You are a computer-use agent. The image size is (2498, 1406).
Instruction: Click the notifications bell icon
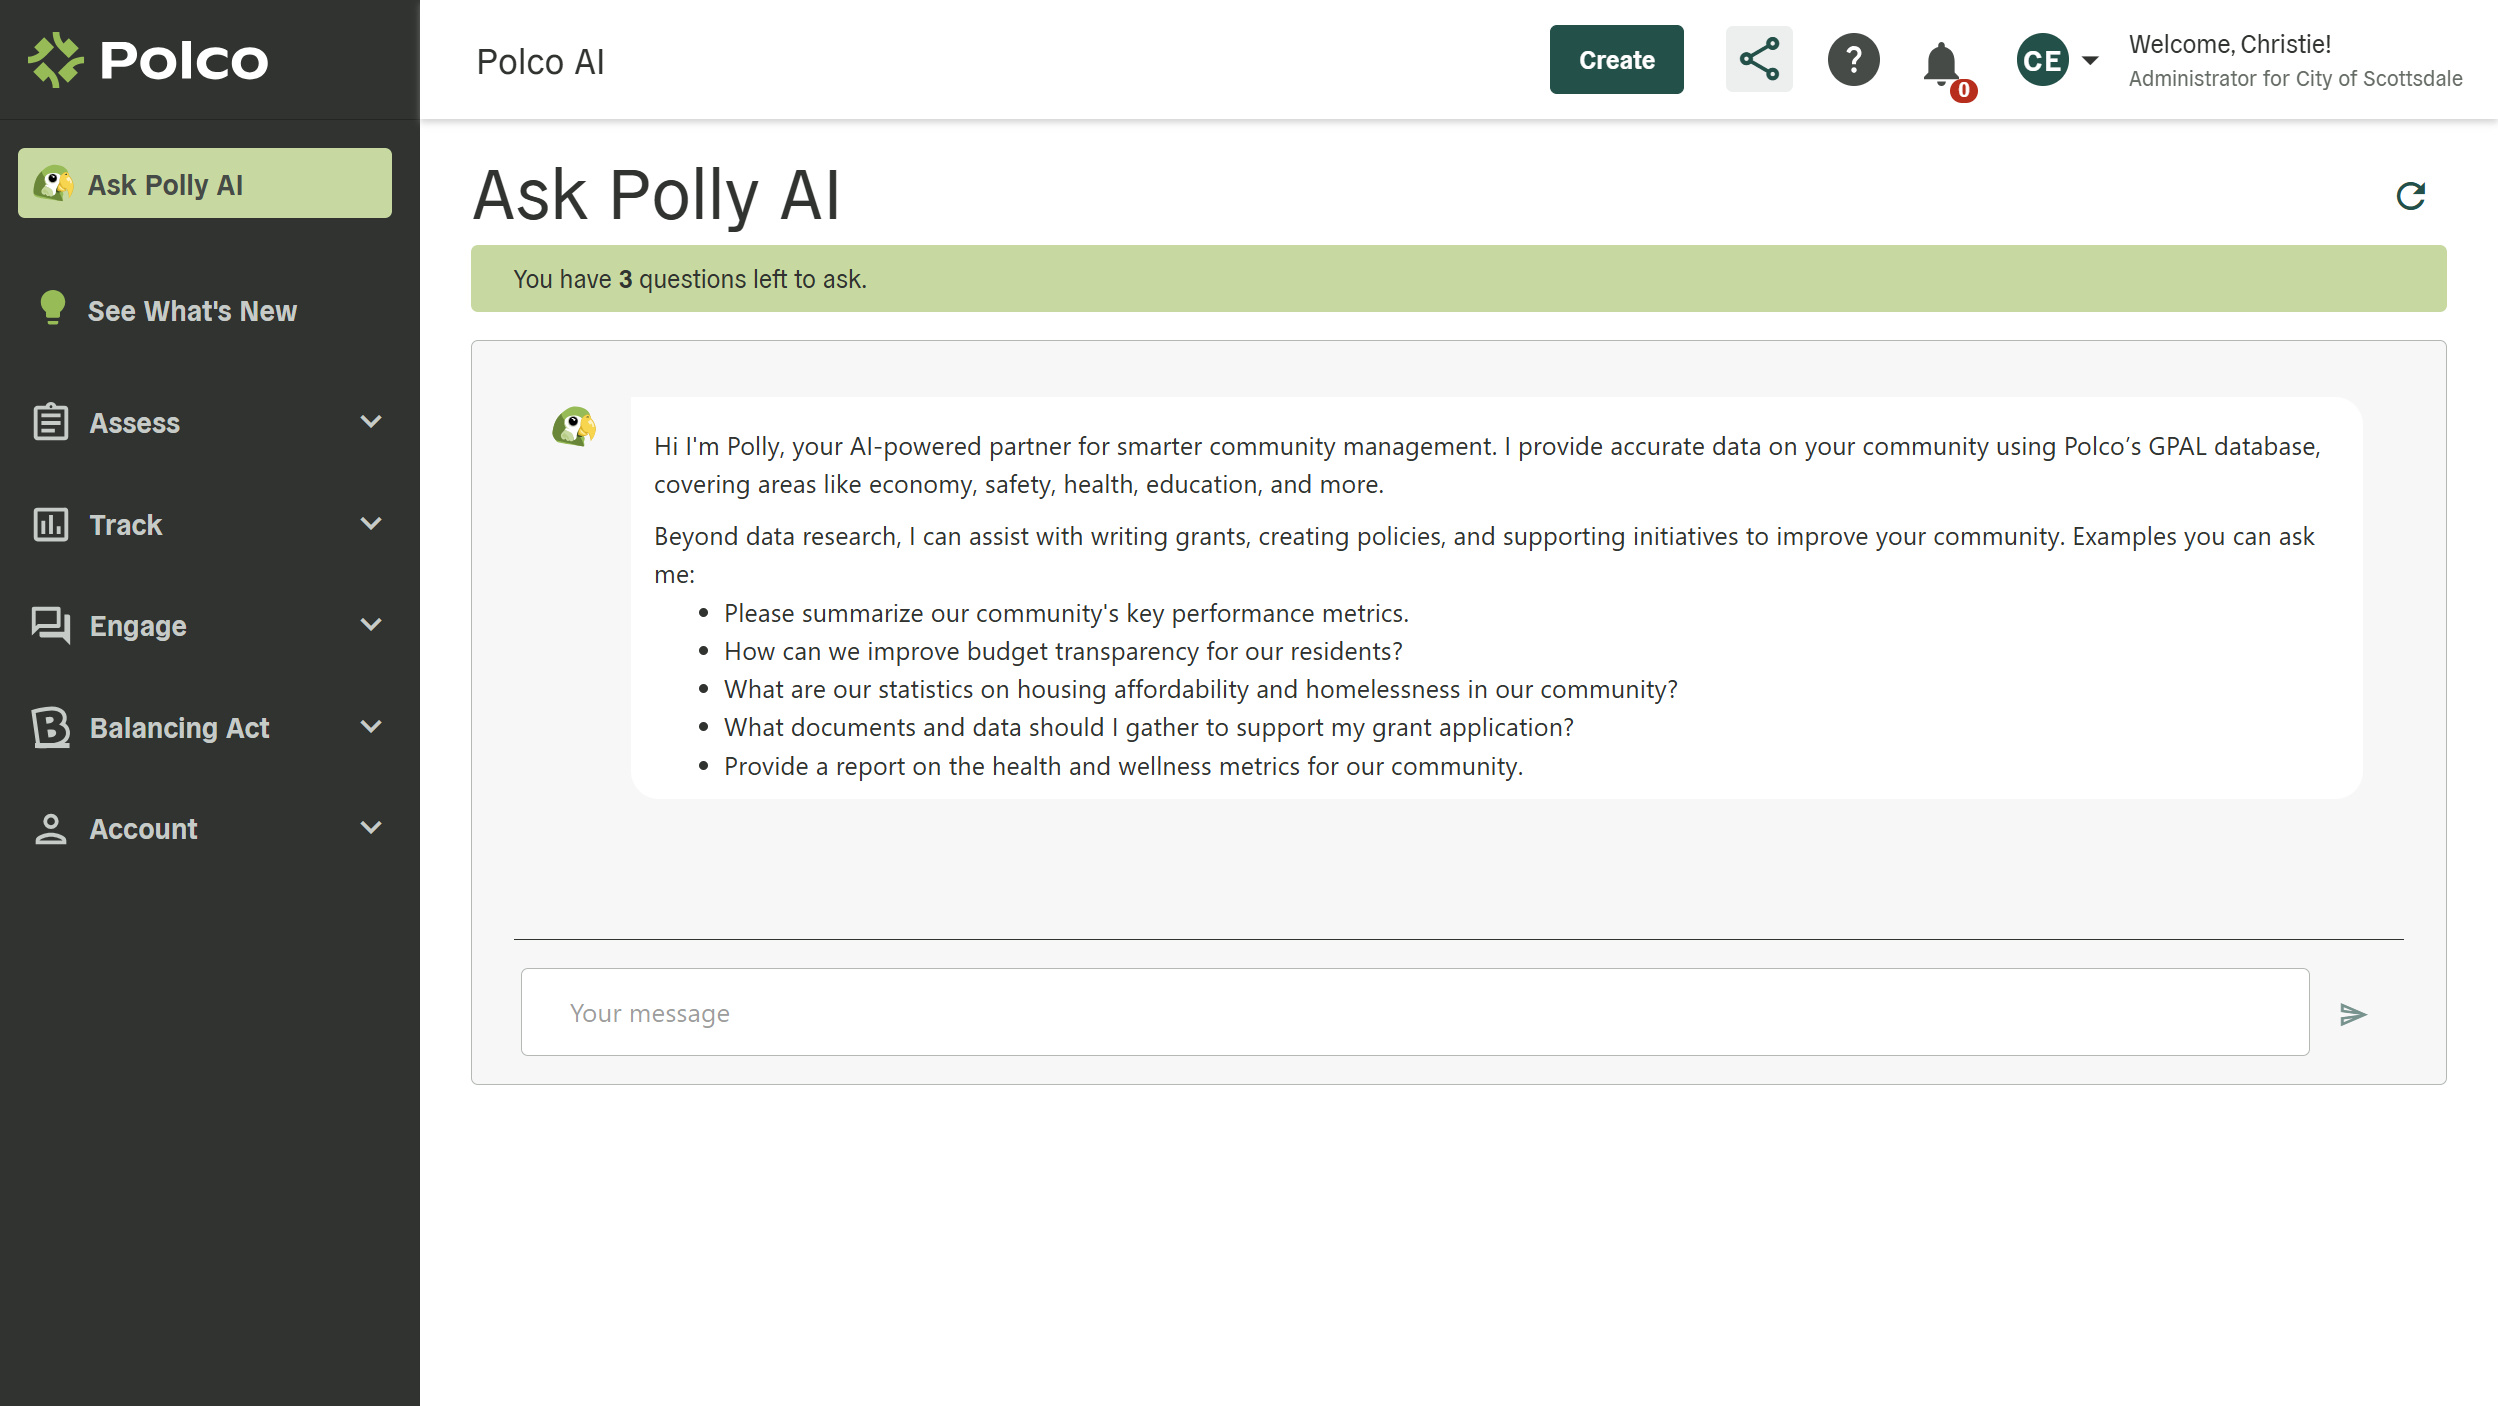[1940, 58]
